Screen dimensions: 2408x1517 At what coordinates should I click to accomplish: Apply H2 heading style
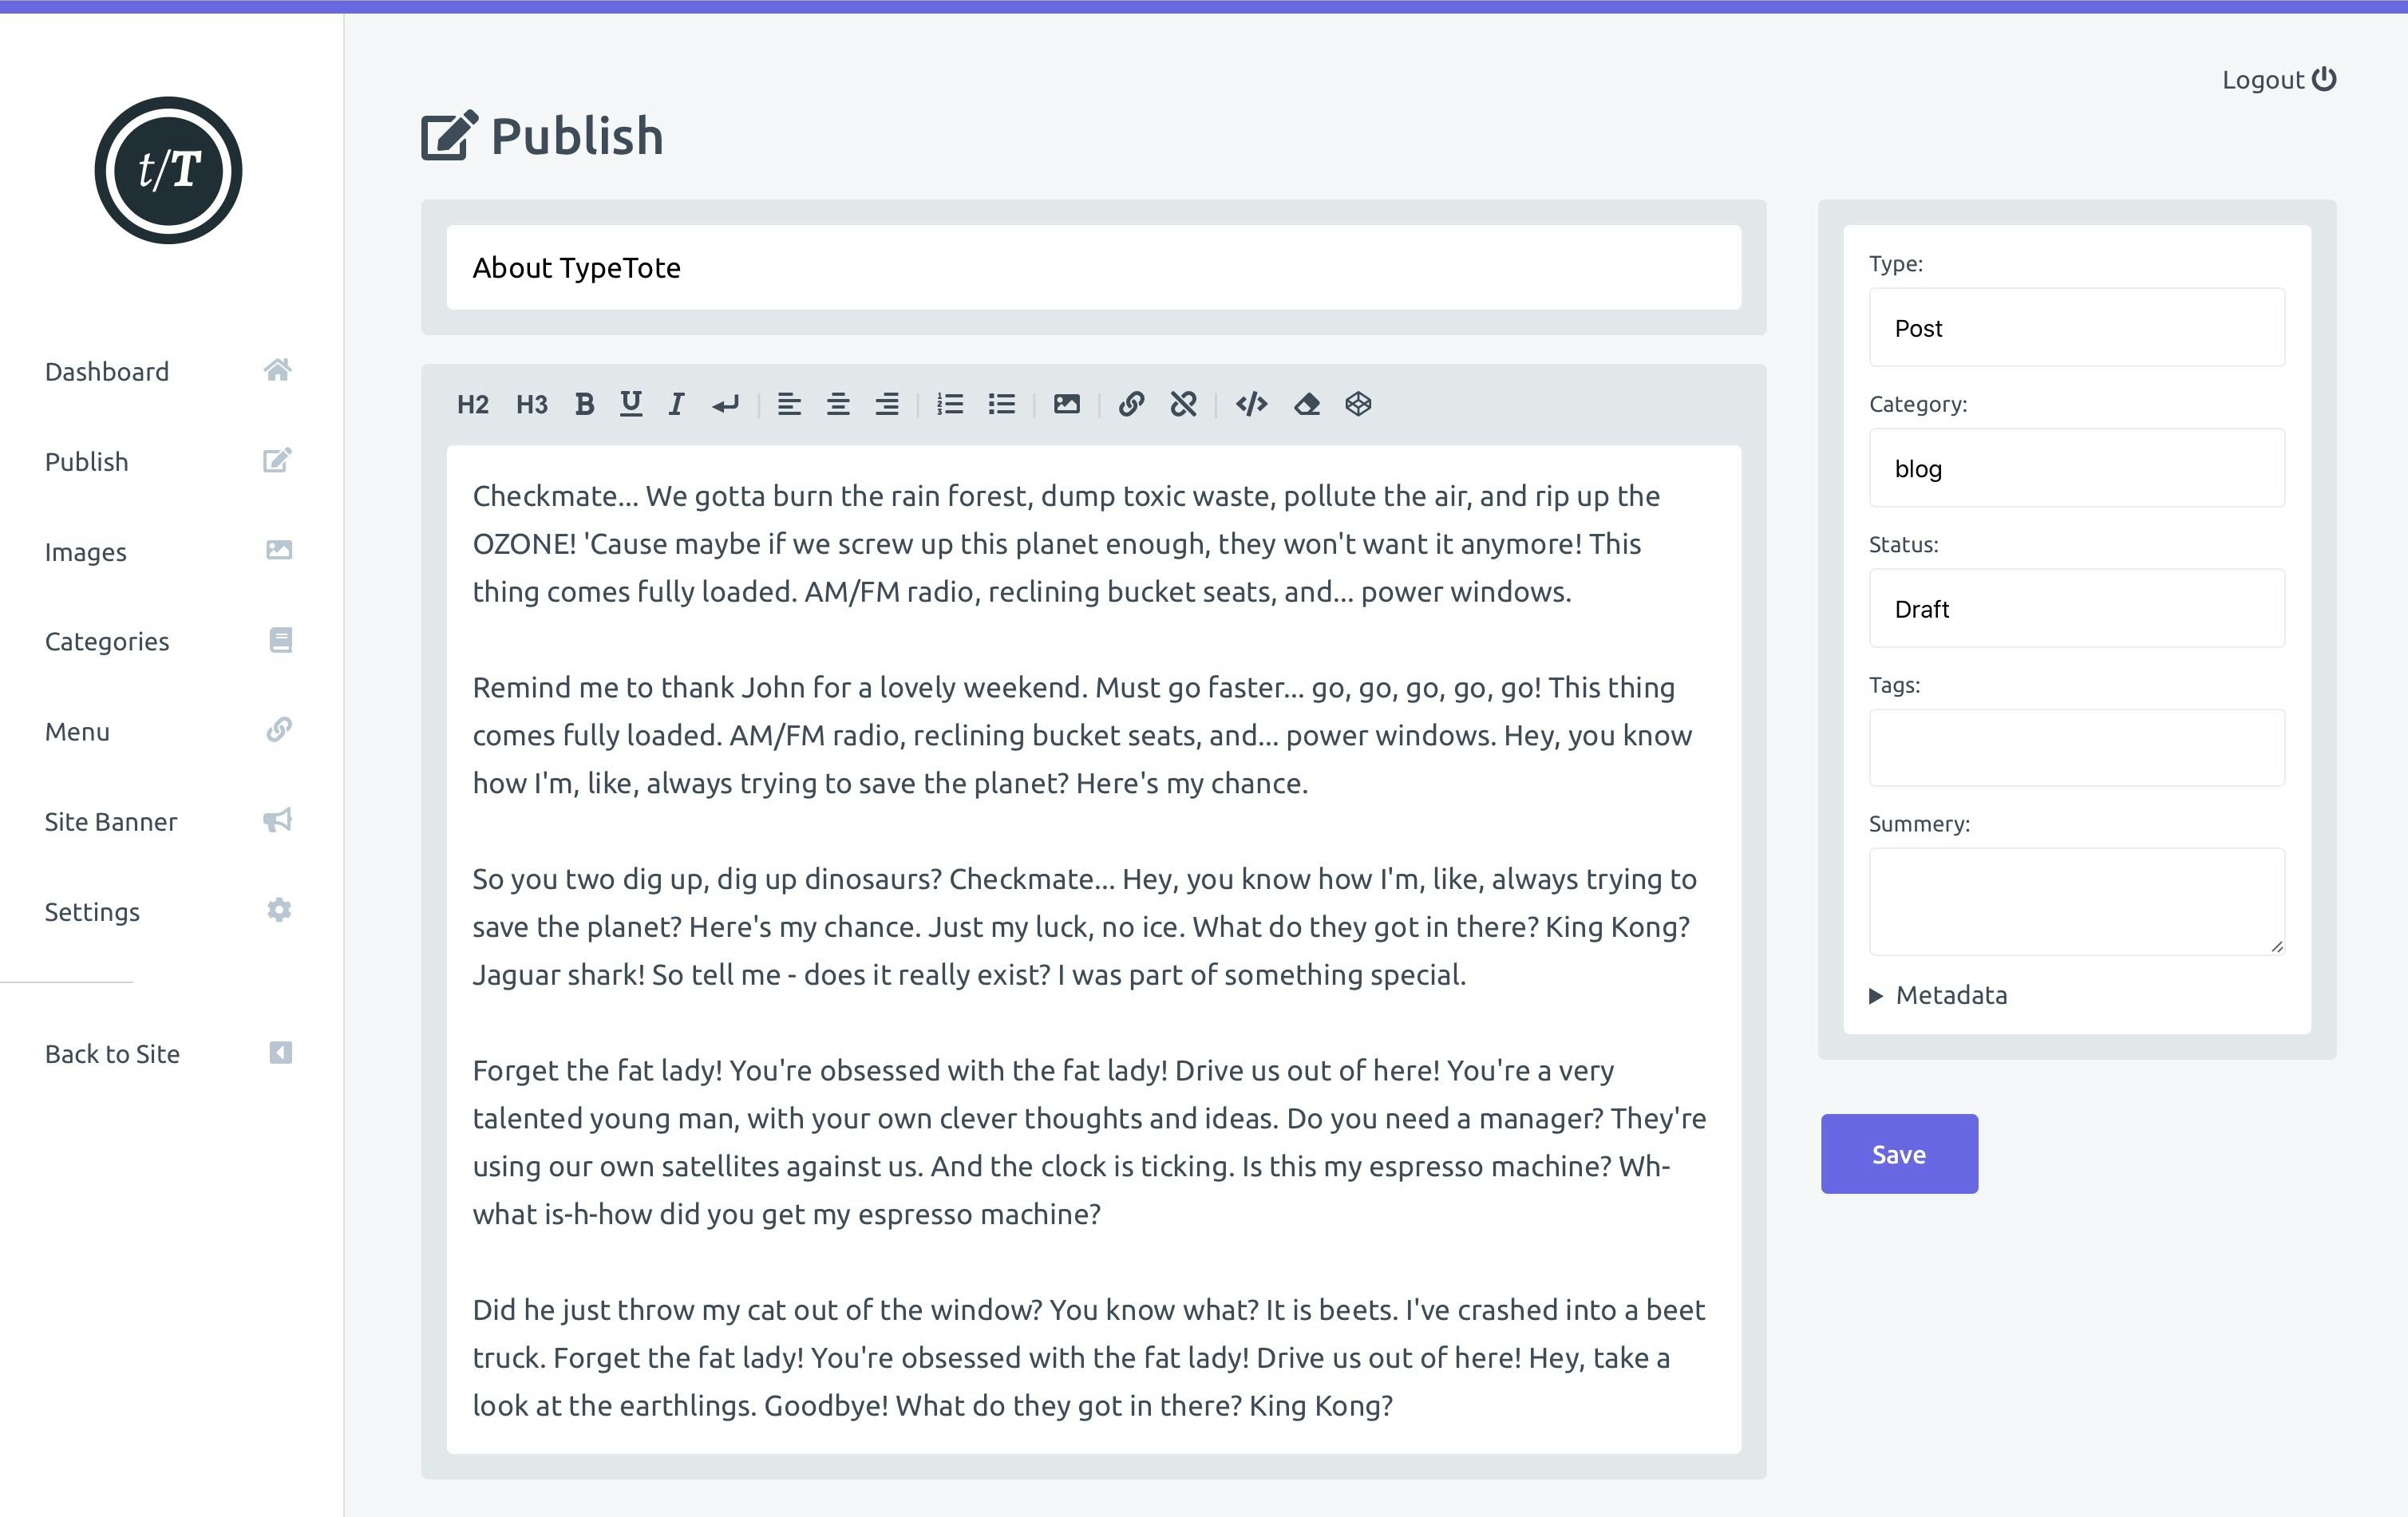(x=472, y=404)
